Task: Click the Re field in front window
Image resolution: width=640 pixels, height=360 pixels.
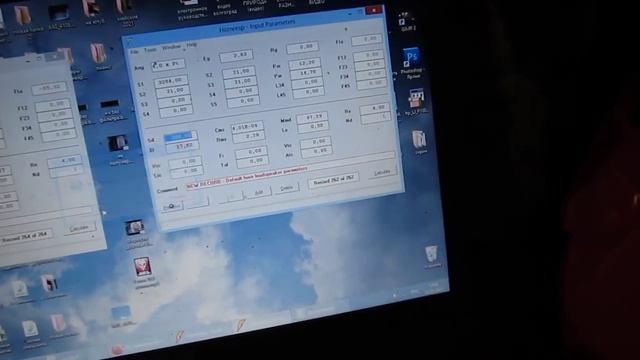Action: click(x=375, y=109)
